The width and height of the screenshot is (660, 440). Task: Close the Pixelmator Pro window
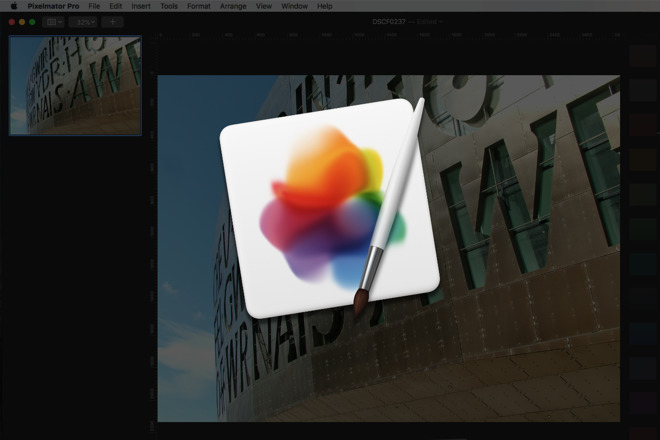(x=12, y=22)
